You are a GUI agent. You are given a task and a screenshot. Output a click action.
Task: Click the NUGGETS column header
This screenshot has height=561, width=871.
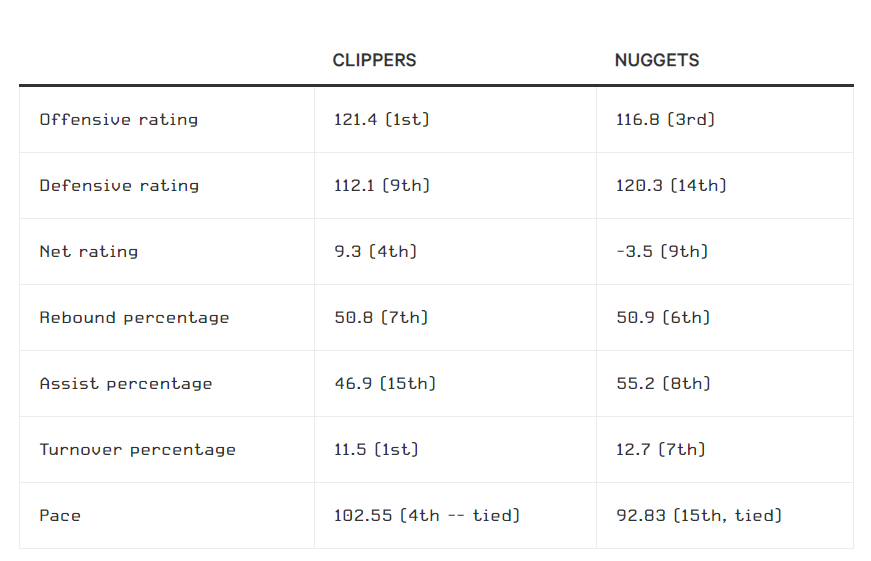pyautogui.click(x=656, y=61)
